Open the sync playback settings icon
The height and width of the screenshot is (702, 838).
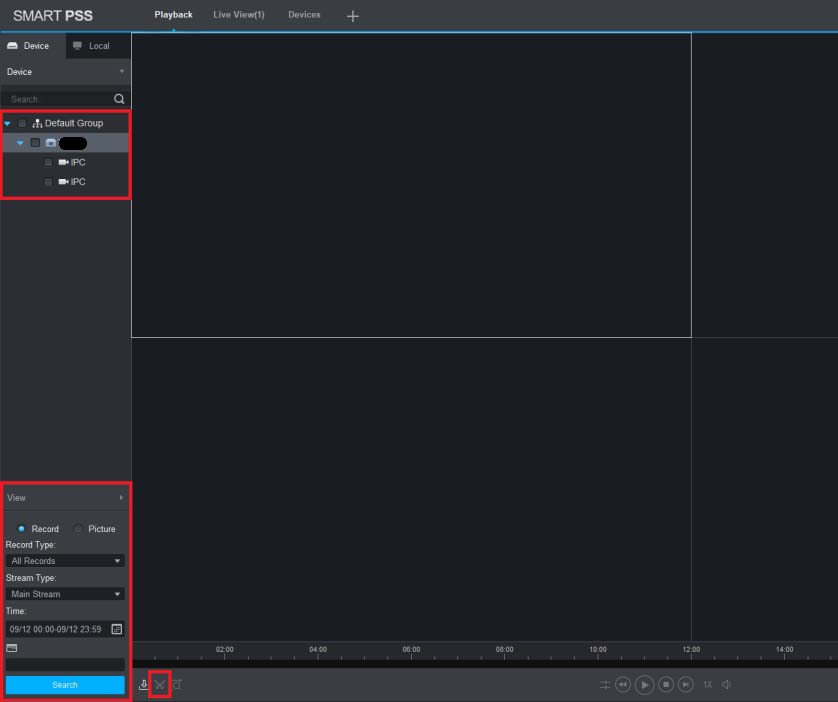pos(604,684)
